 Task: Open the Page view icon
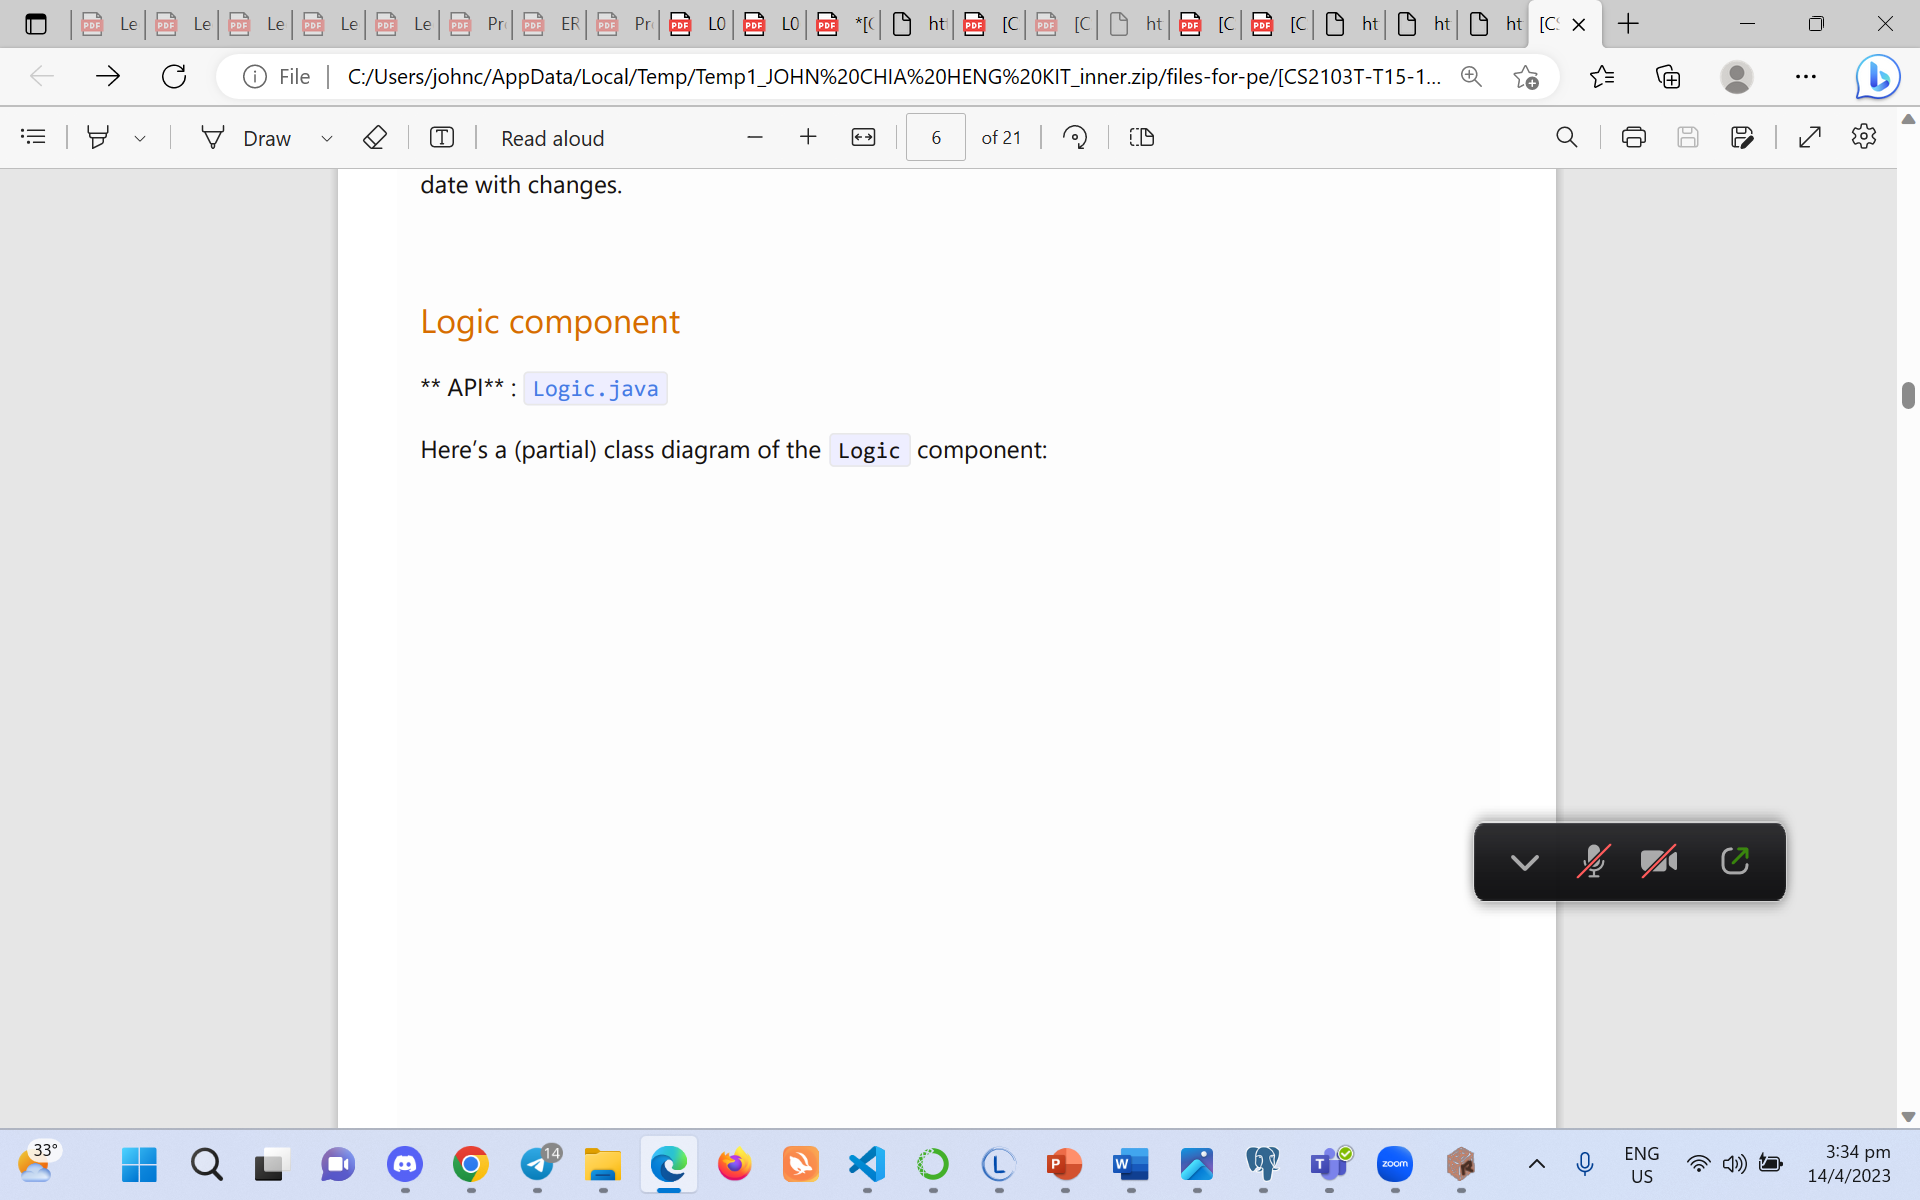pos(1141,137)
